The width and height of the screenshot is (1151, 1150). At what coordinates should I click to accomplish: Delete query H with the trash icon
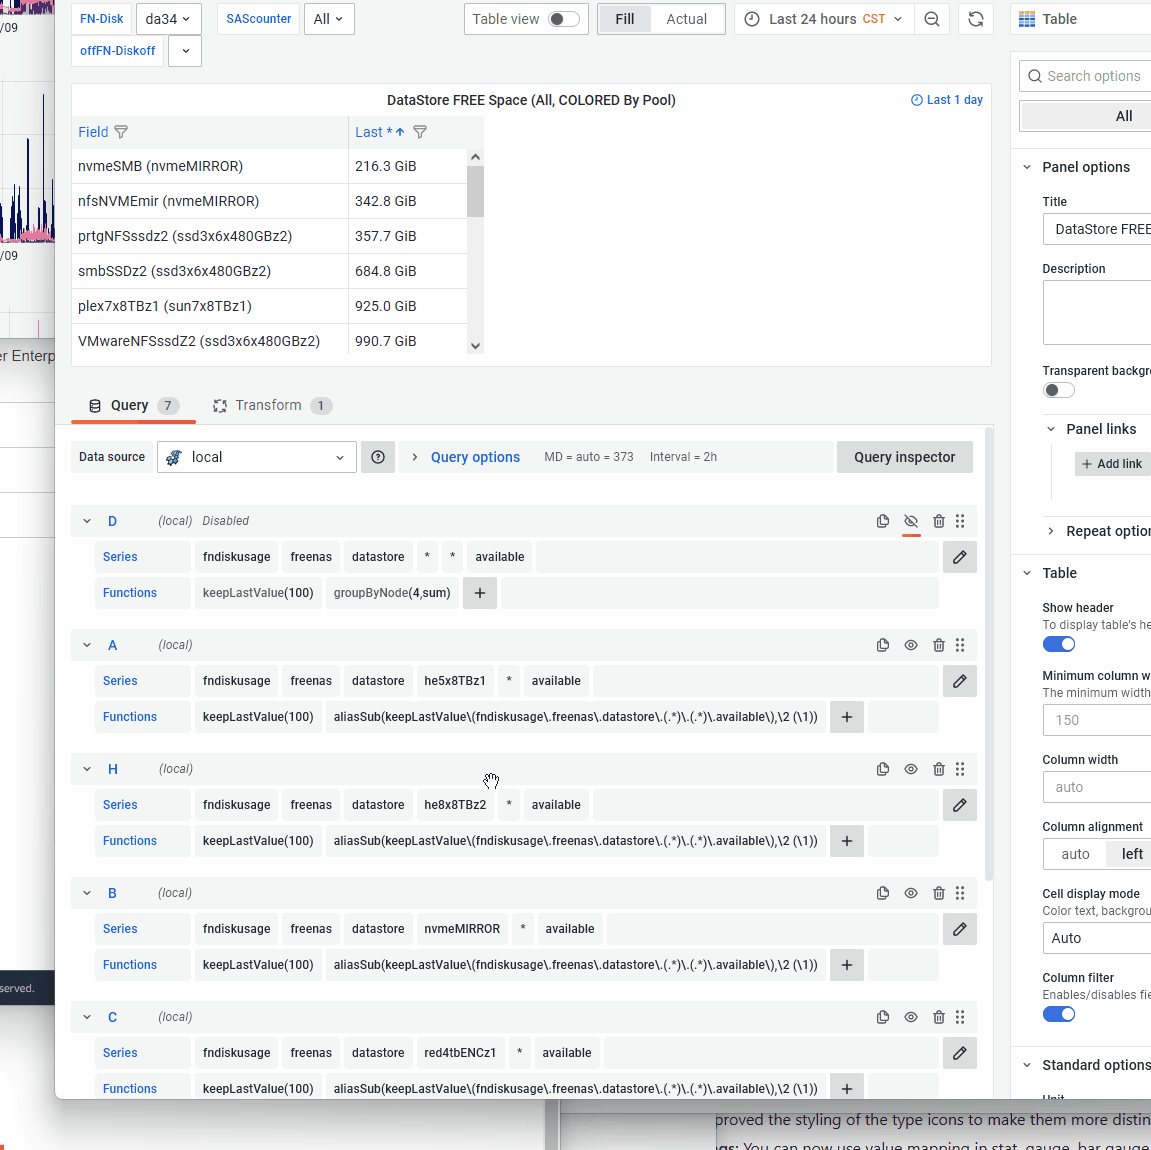tap(938, 769)
